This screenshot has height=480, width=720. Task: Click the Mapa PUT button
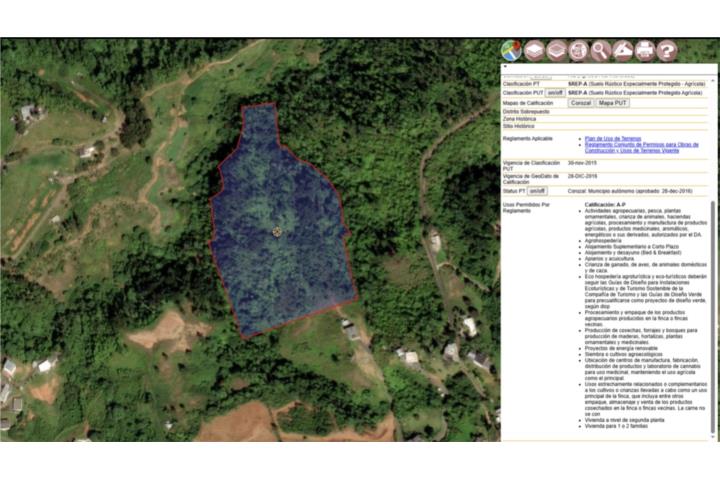(x=613, y=103)
